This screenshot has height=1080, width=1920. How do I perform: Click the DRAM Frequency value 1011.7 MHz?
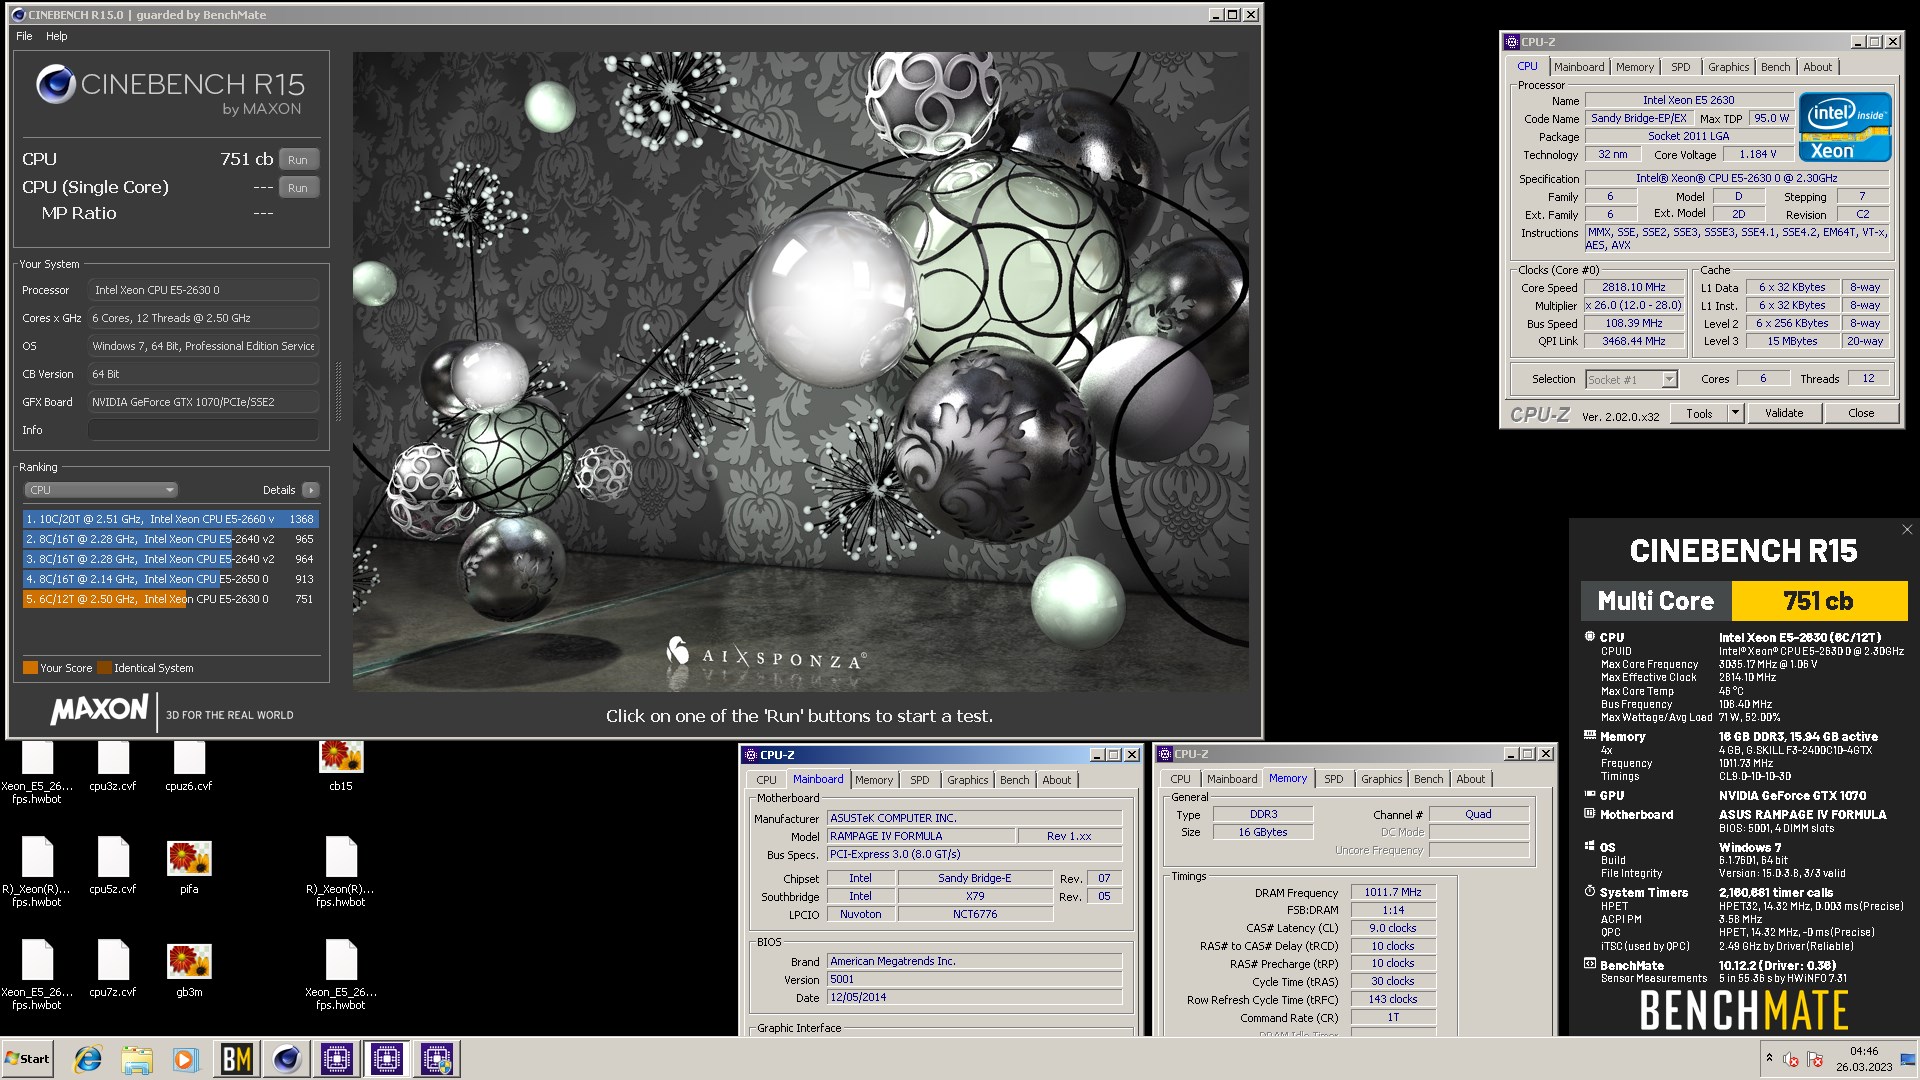click(x=1392, y=892)
